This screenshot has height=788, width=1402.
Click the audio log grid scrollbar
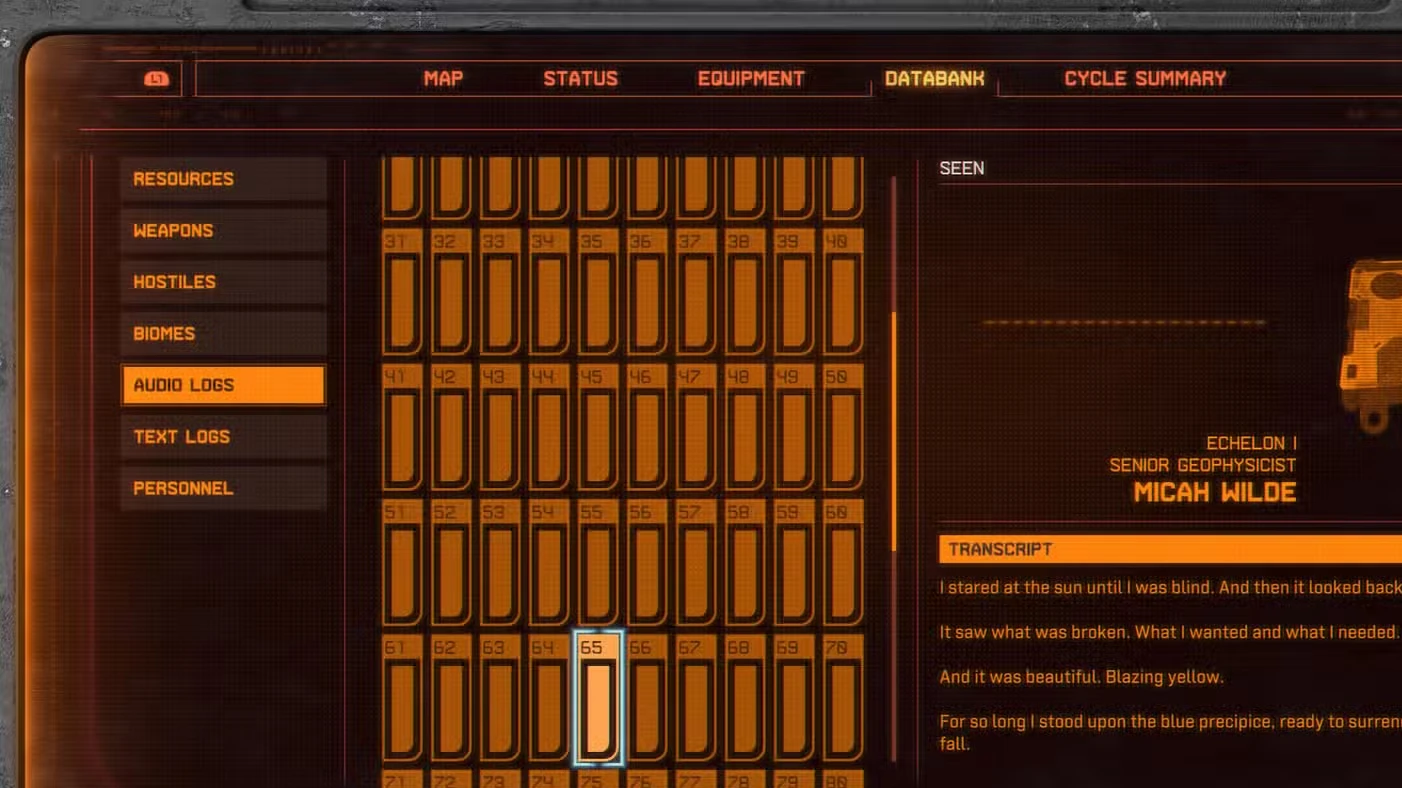coord(894,430)
